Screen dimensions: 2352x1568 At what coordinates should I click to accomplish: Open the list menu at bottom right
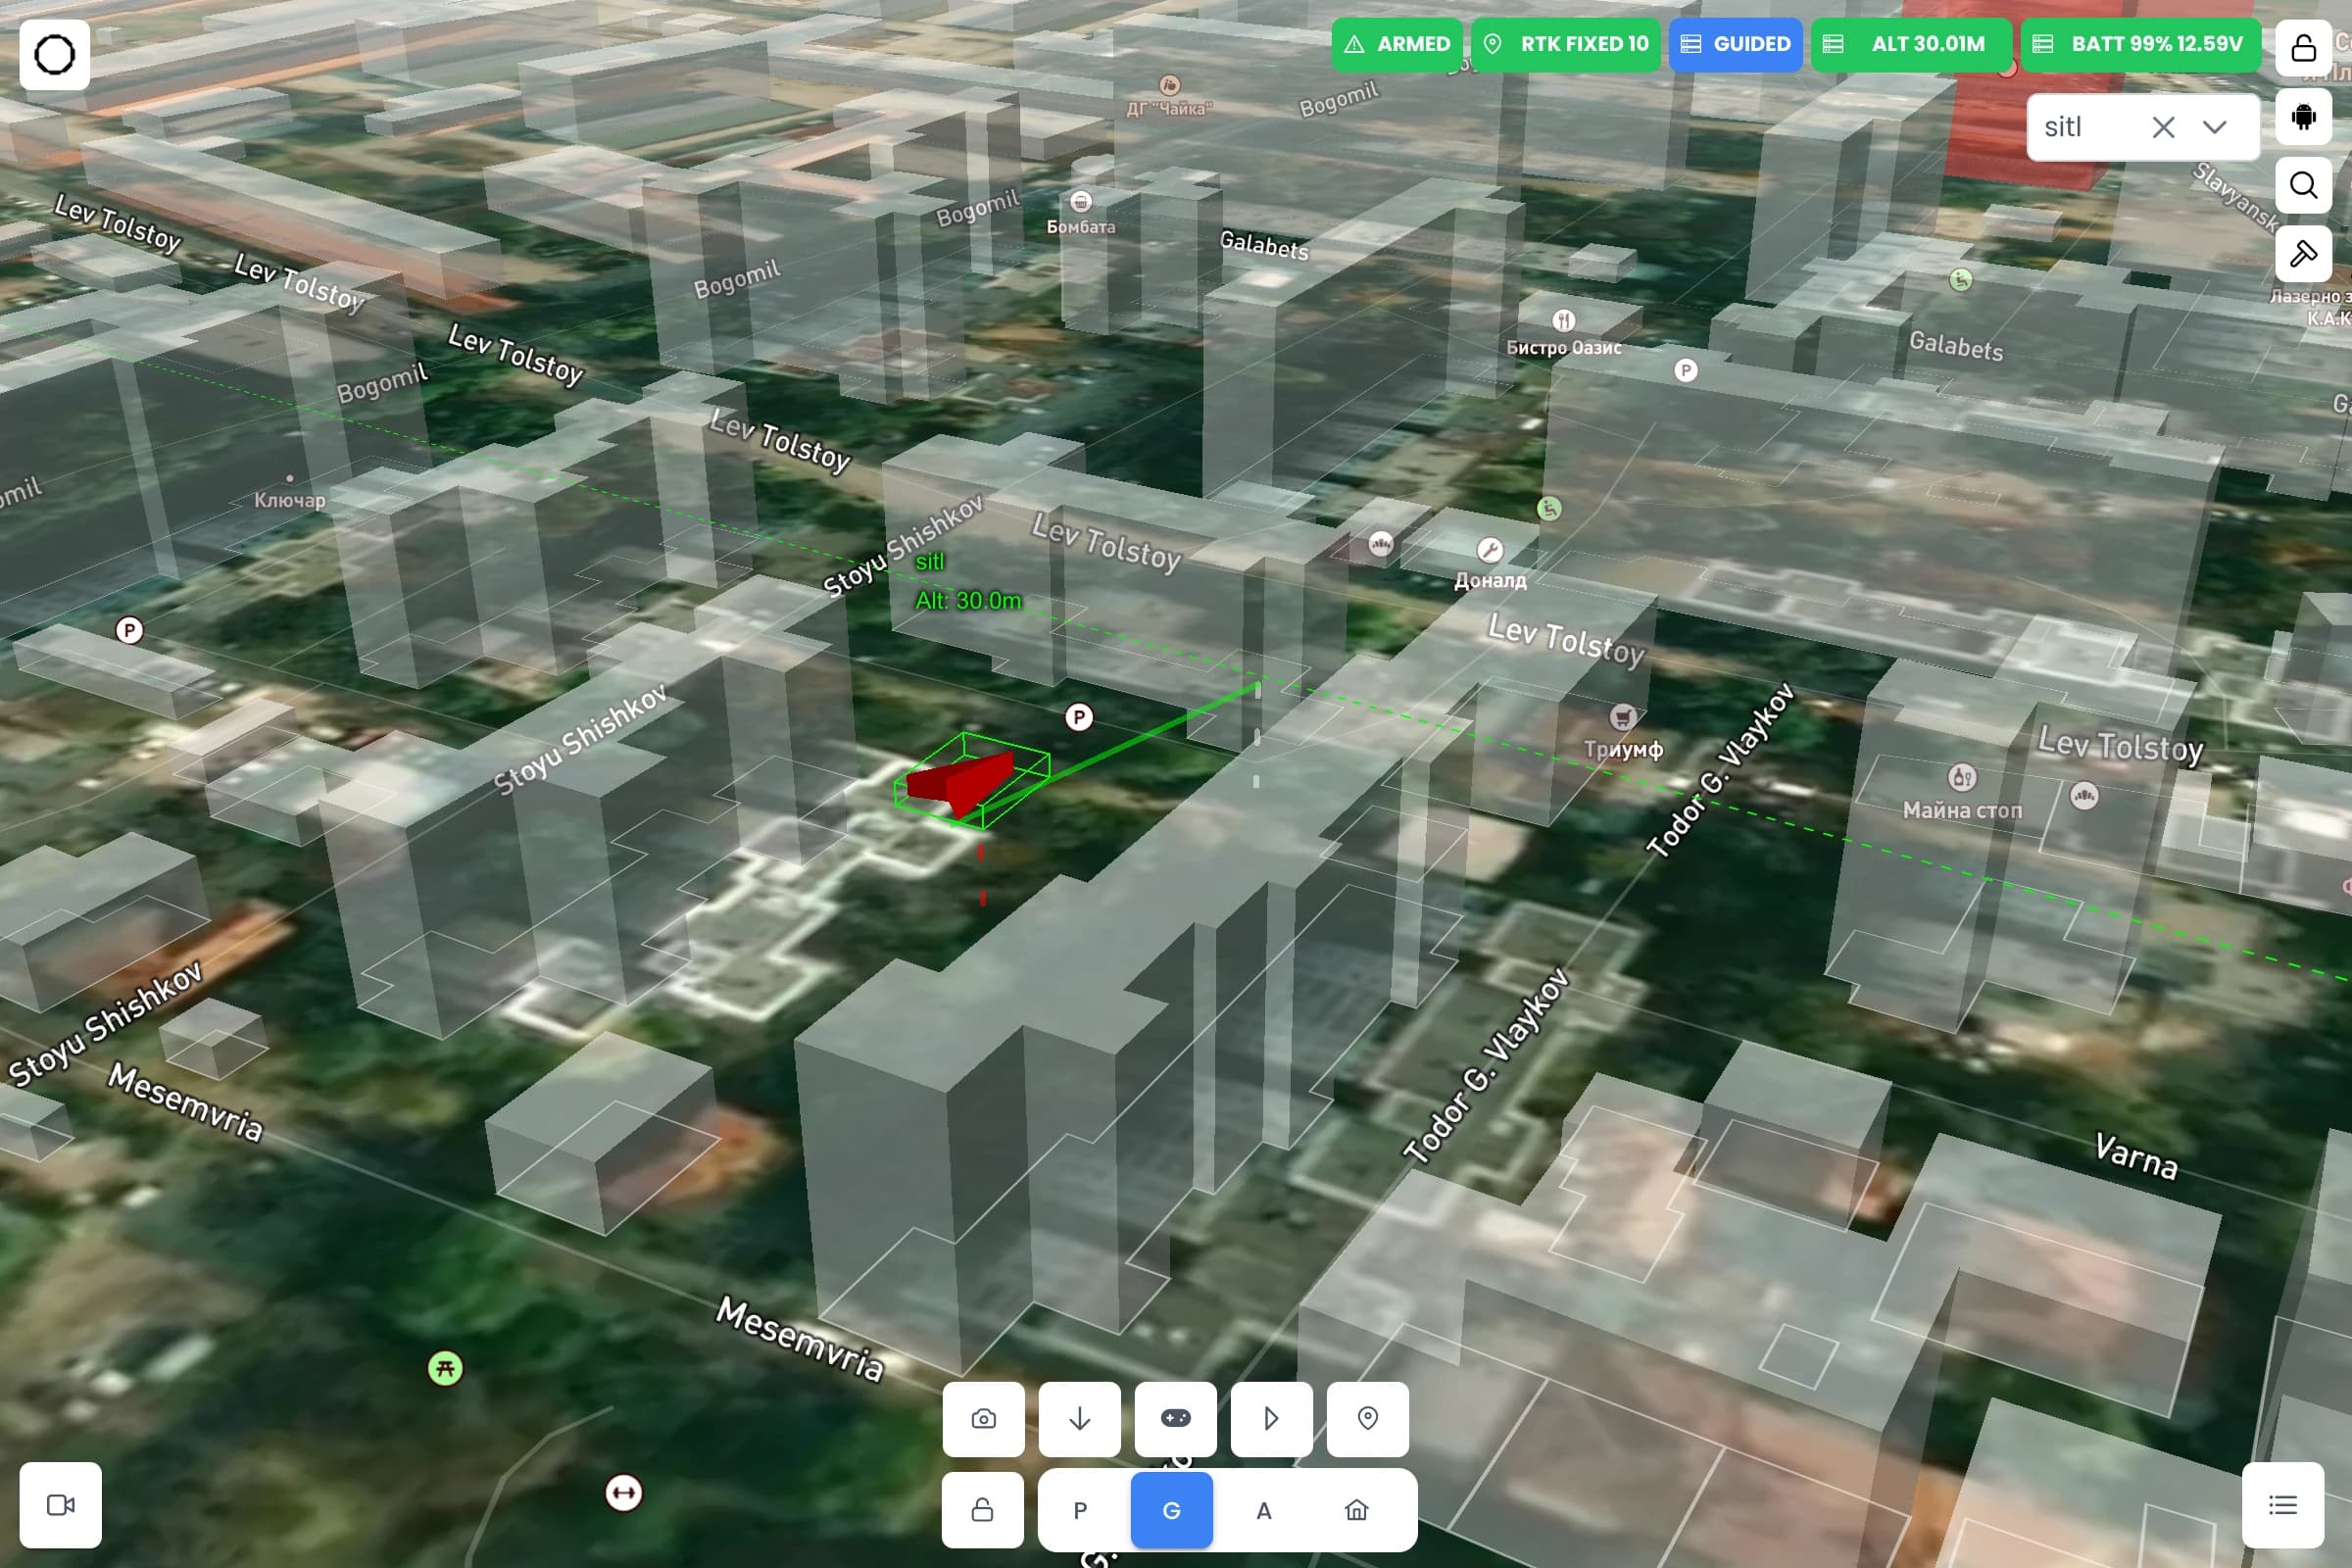[2282, 1504]
